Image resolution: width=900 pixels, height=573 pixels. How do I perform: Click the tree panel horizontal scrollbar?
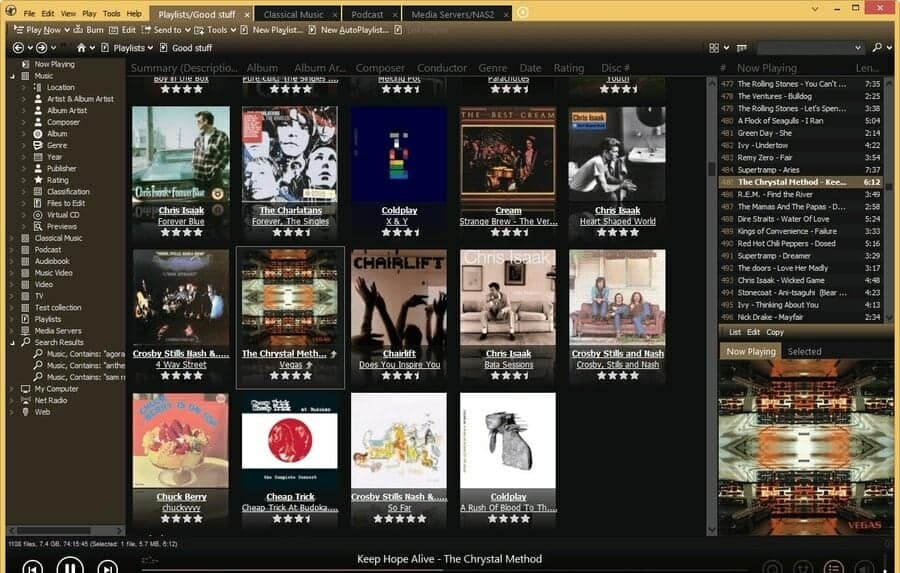[66, 530]
